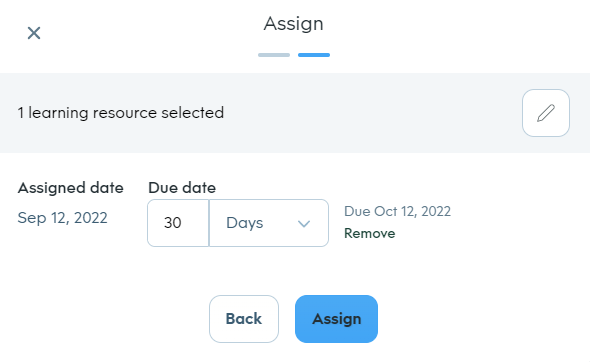Click the Due date field label
This screenshot has width=590, height=362.
[x=182, y=187]
